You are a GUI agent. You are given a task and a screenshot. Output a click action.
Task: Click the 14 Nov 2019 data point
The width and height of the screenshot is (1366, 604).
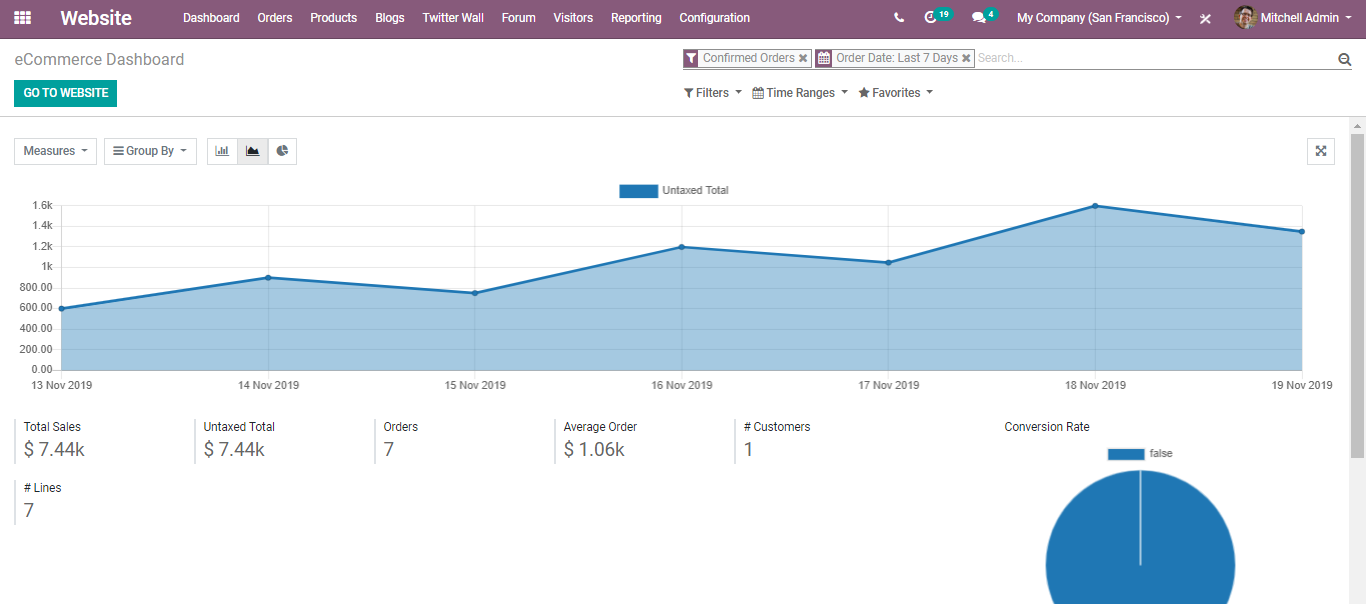coord(268,278)
